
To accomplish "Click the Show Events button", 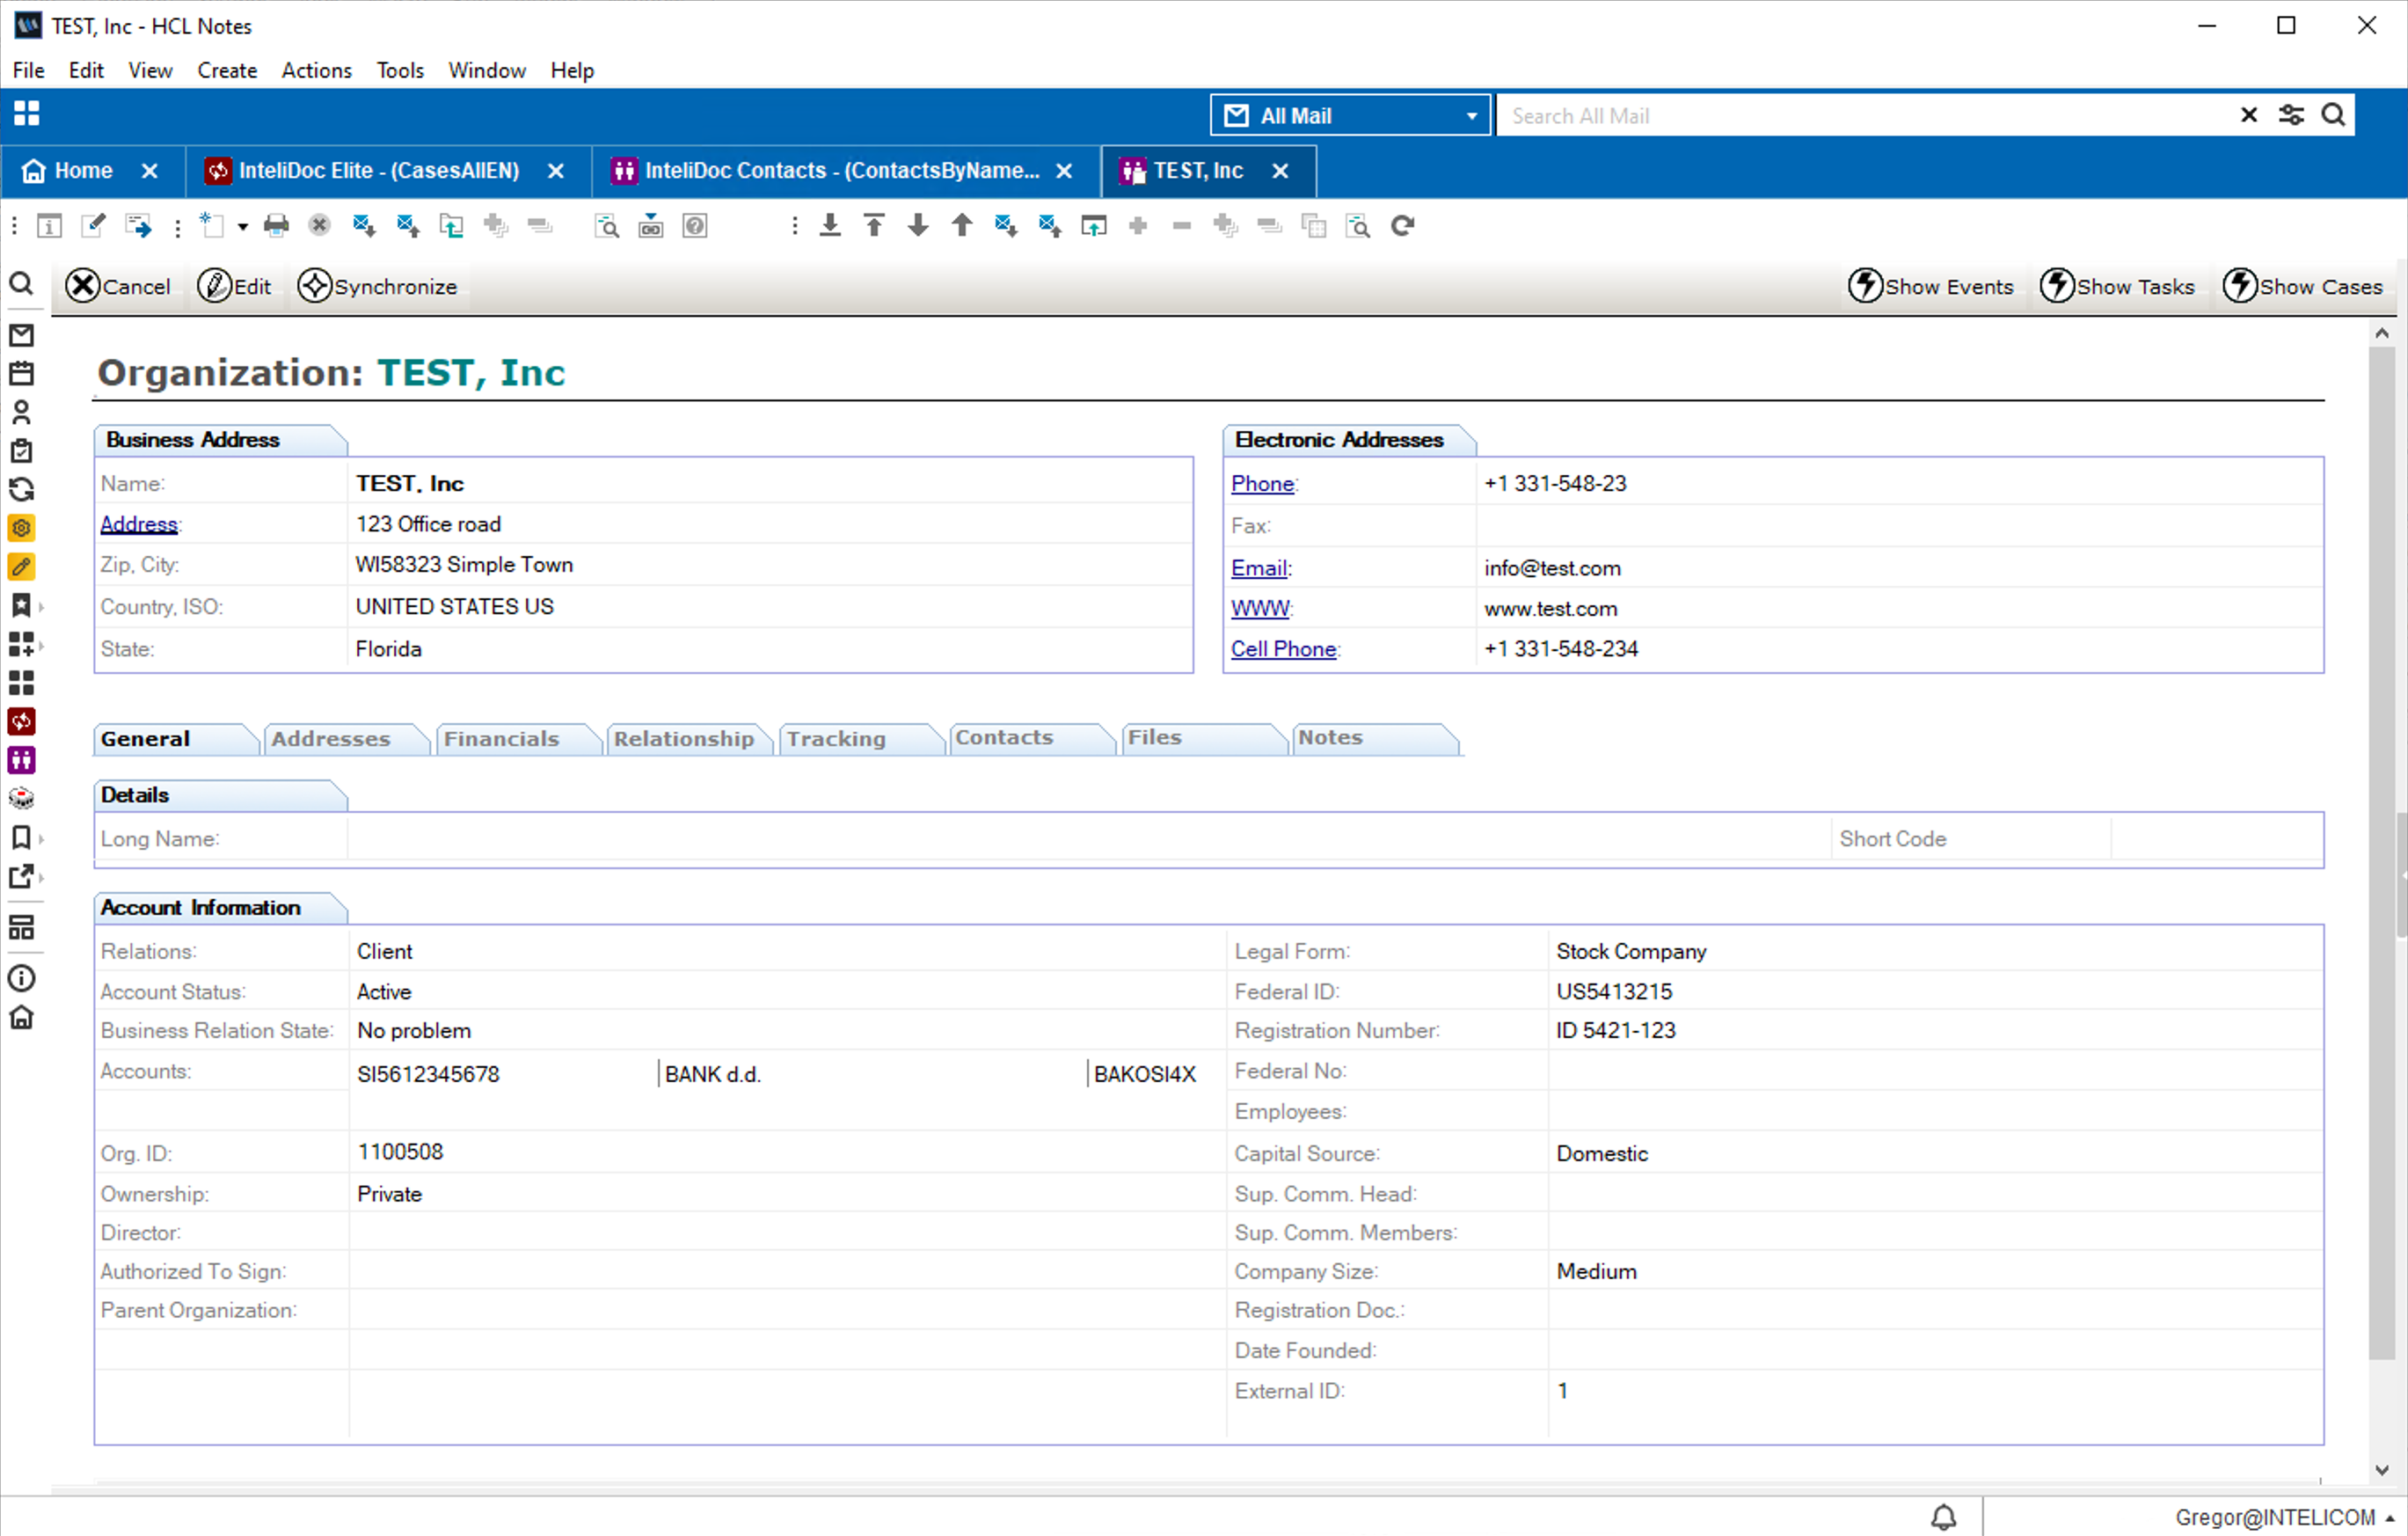I will pos(1930,286).
